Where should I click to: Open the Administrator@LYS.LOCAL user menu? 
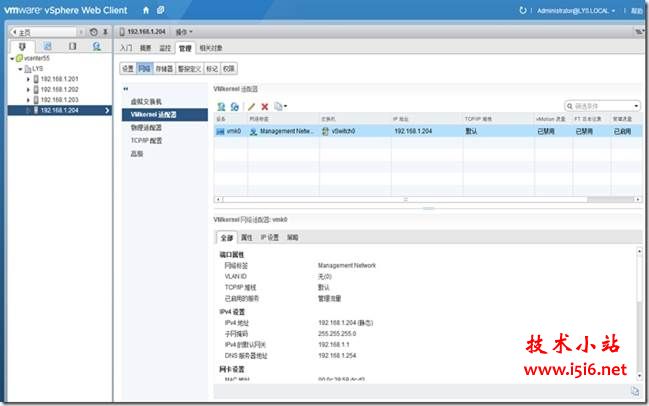576,11
